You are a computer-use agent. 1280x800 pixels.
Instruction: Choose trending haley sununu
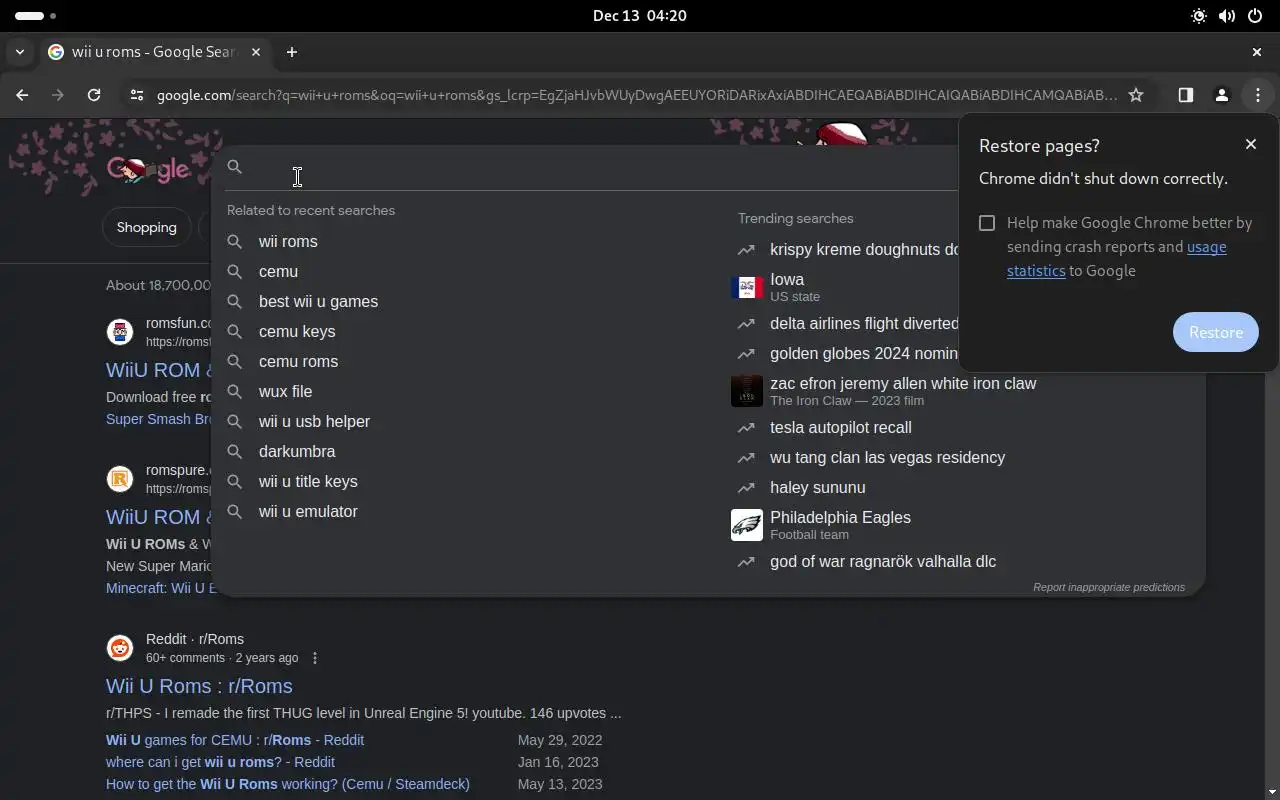click(x=818, y=487)
